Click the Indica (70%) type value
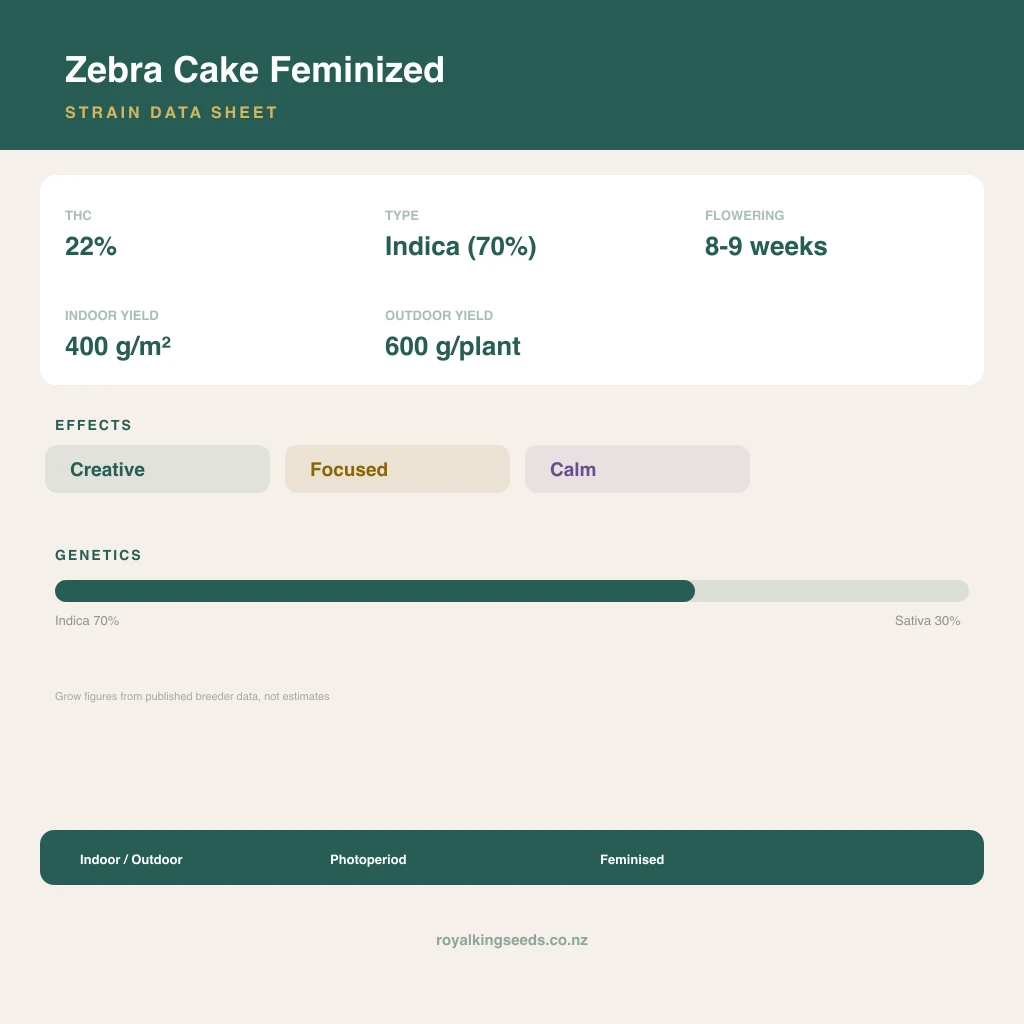The image size is (1024, 1024). pos(460,246)
